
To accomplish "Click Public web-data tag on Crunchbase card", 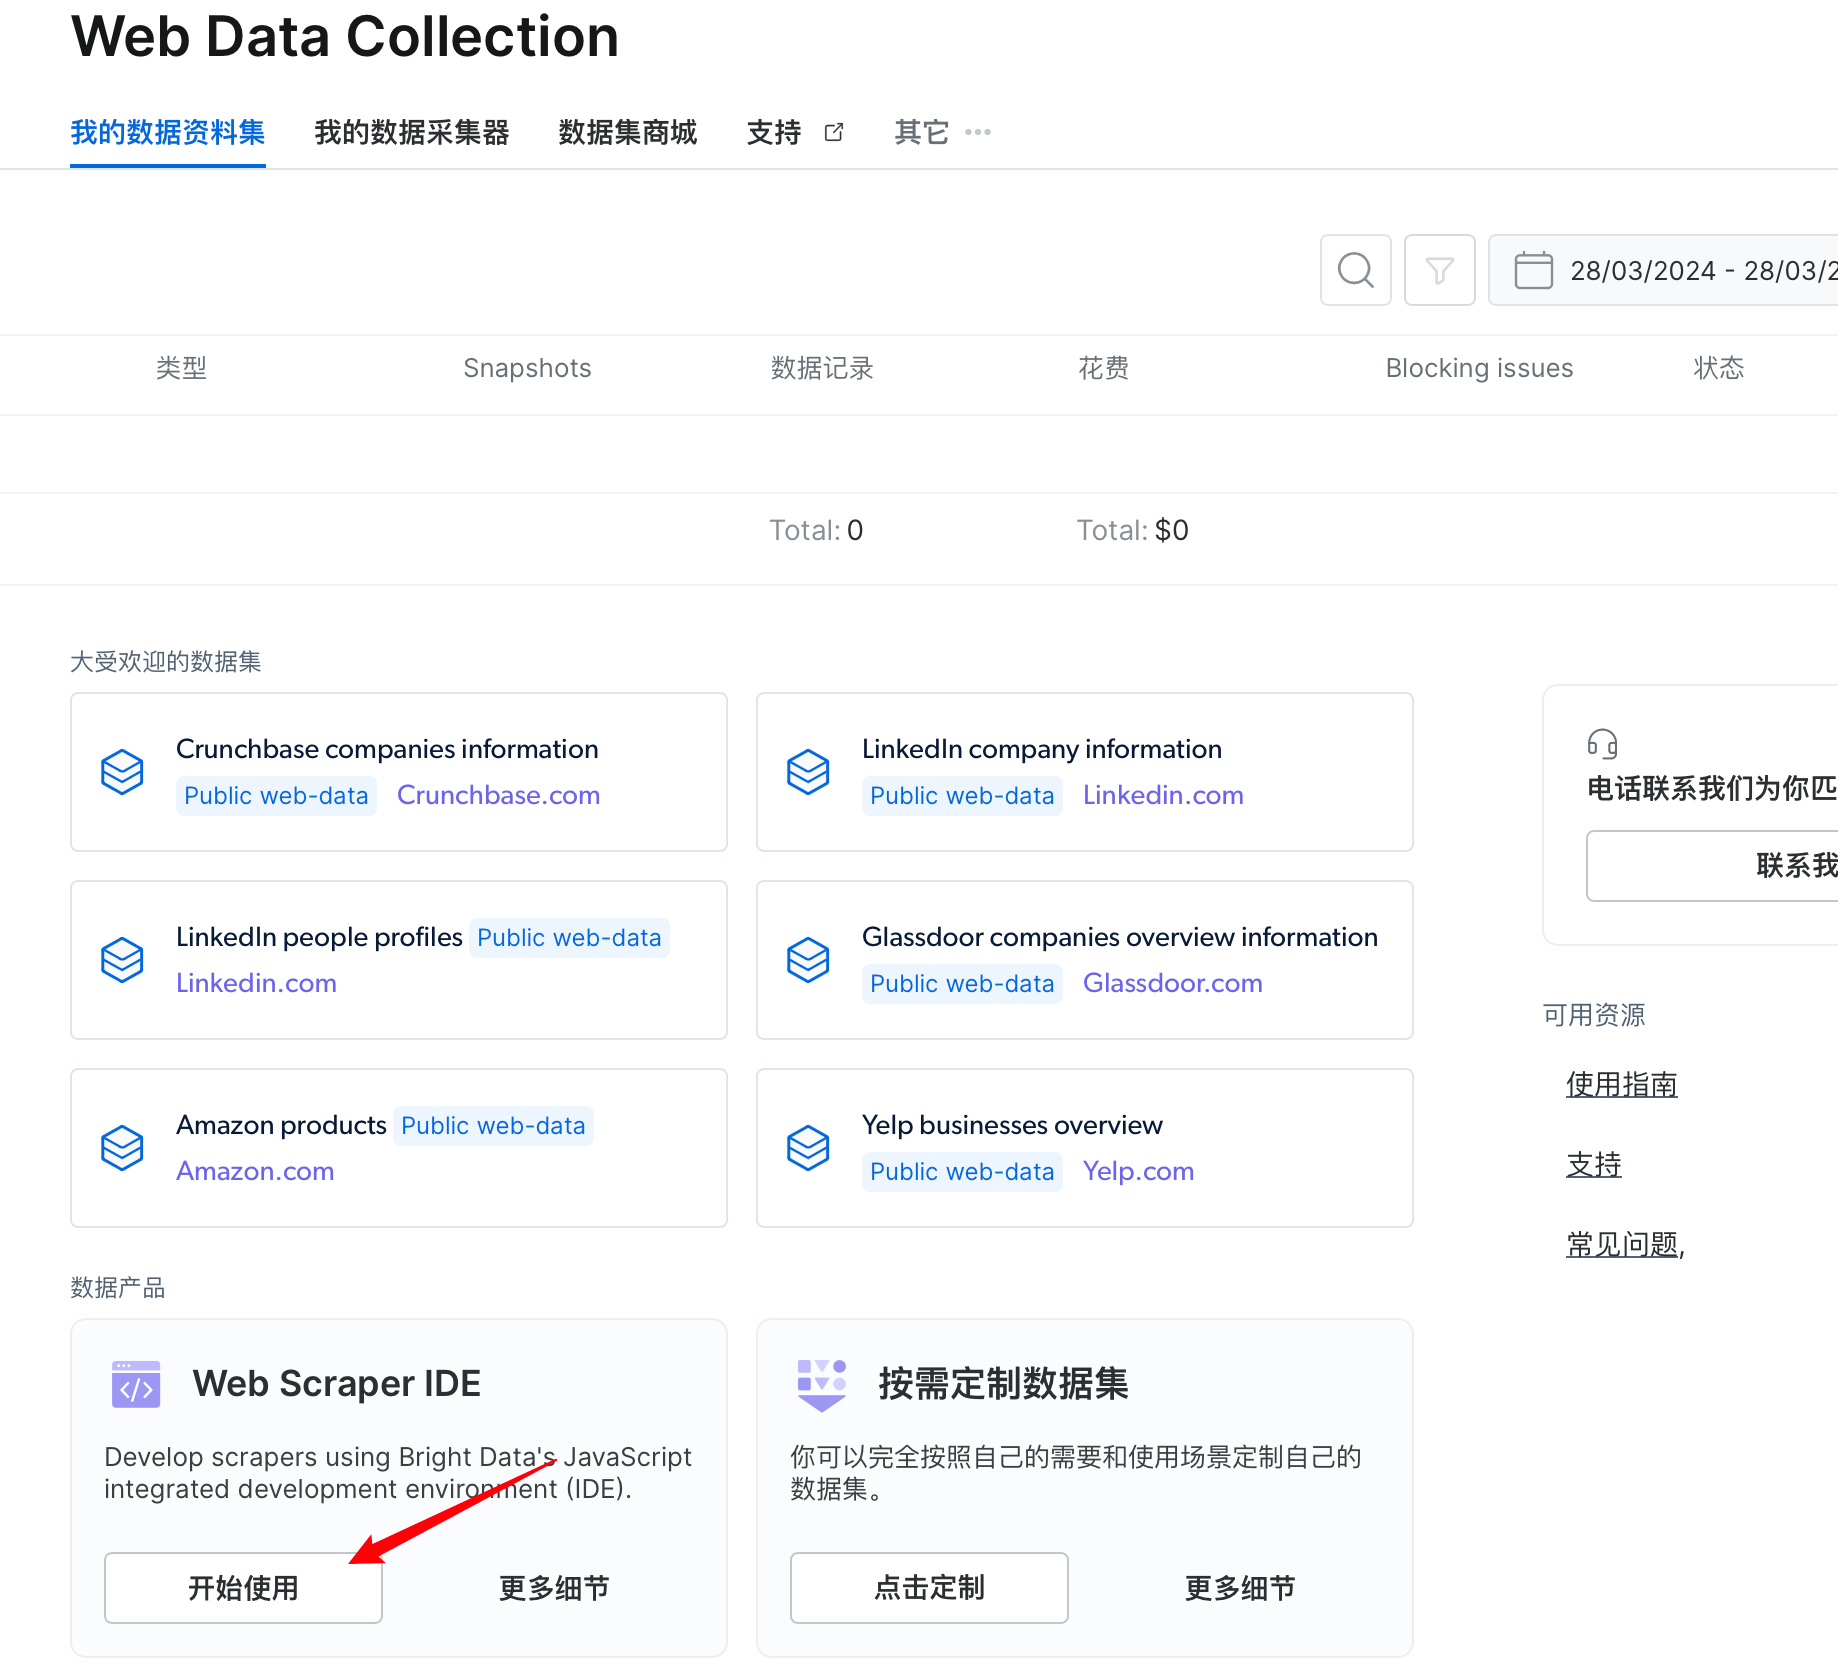I will (276, 796).
